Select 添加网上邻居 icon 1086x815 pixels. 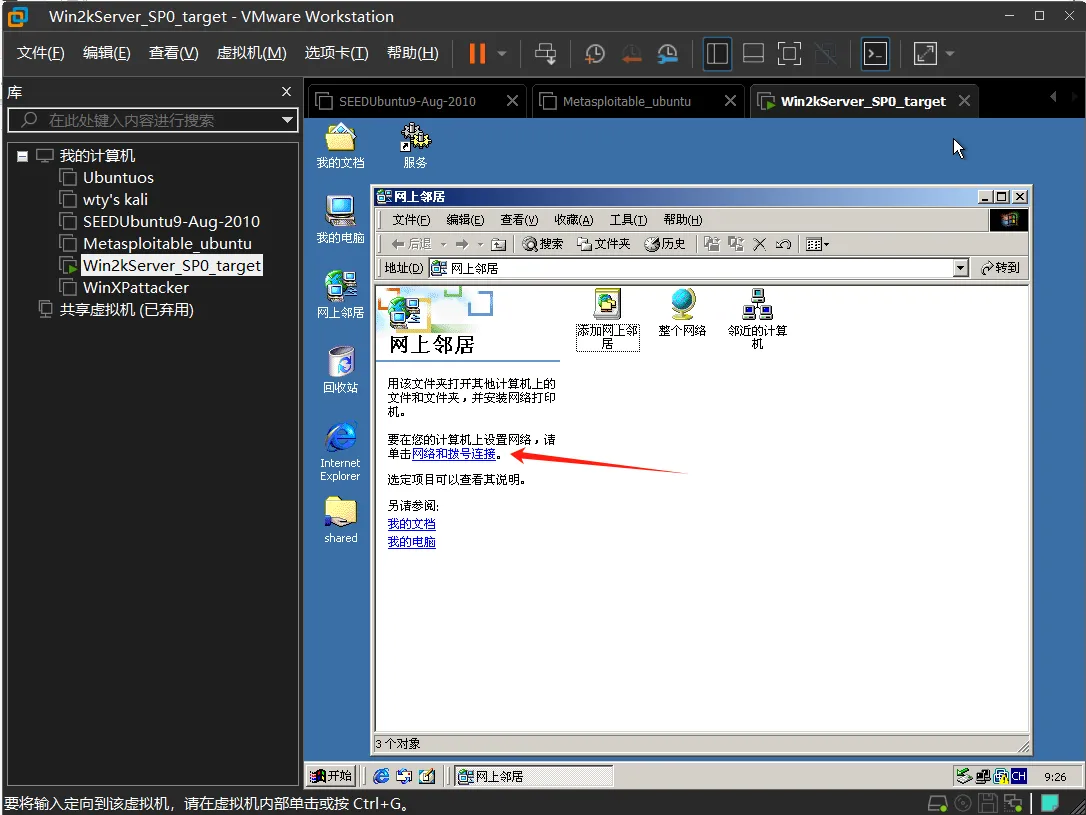point(607,319)
